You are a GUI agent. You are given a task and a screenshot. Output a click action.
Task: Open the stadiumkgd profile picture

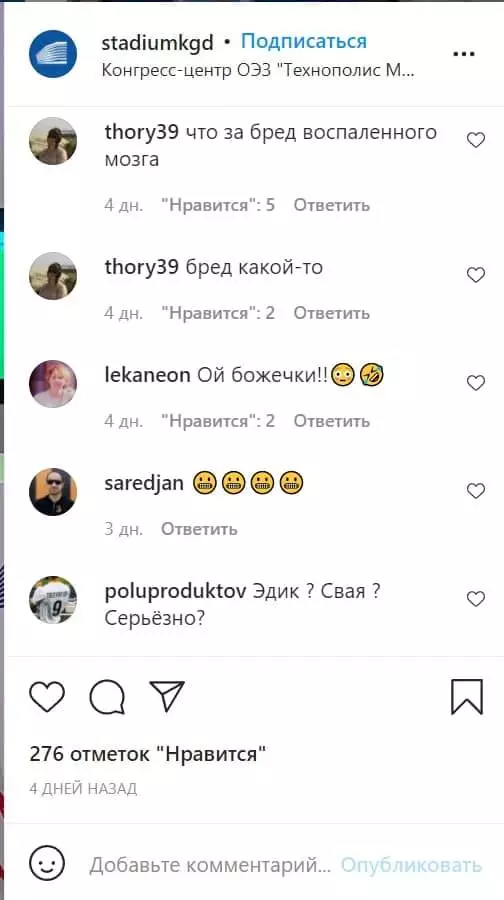(53, 54)
